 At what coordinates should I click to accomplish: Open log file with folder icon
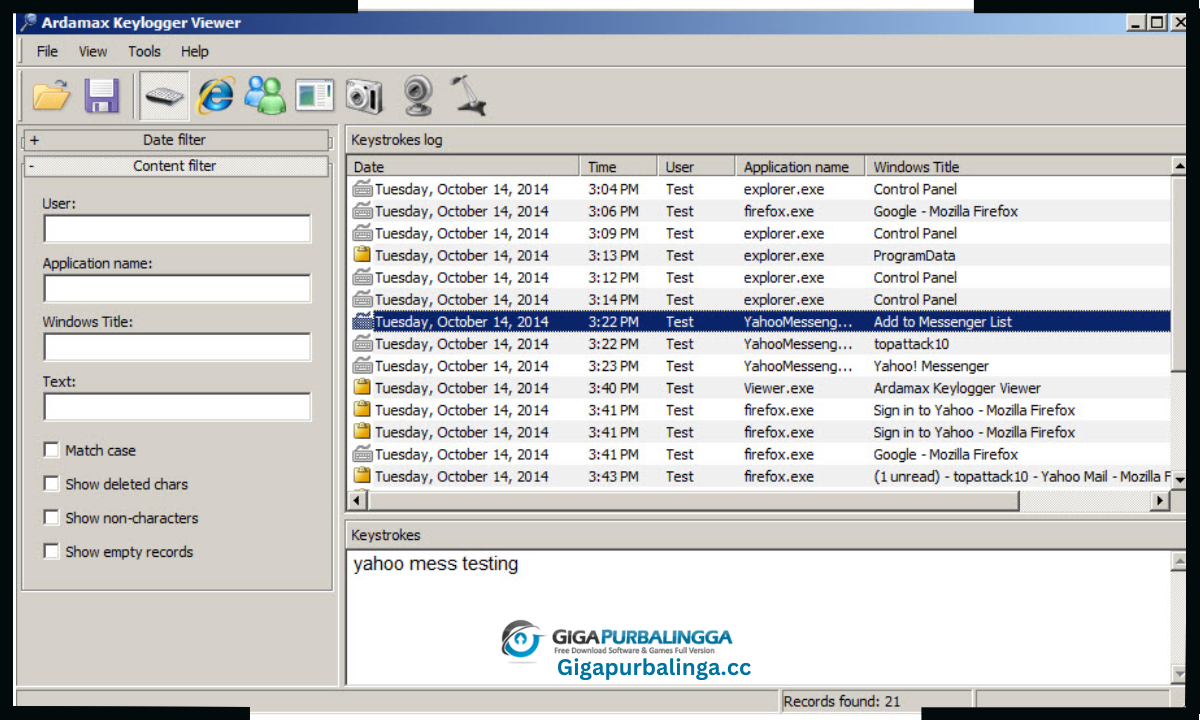click(x=52, y=96)
